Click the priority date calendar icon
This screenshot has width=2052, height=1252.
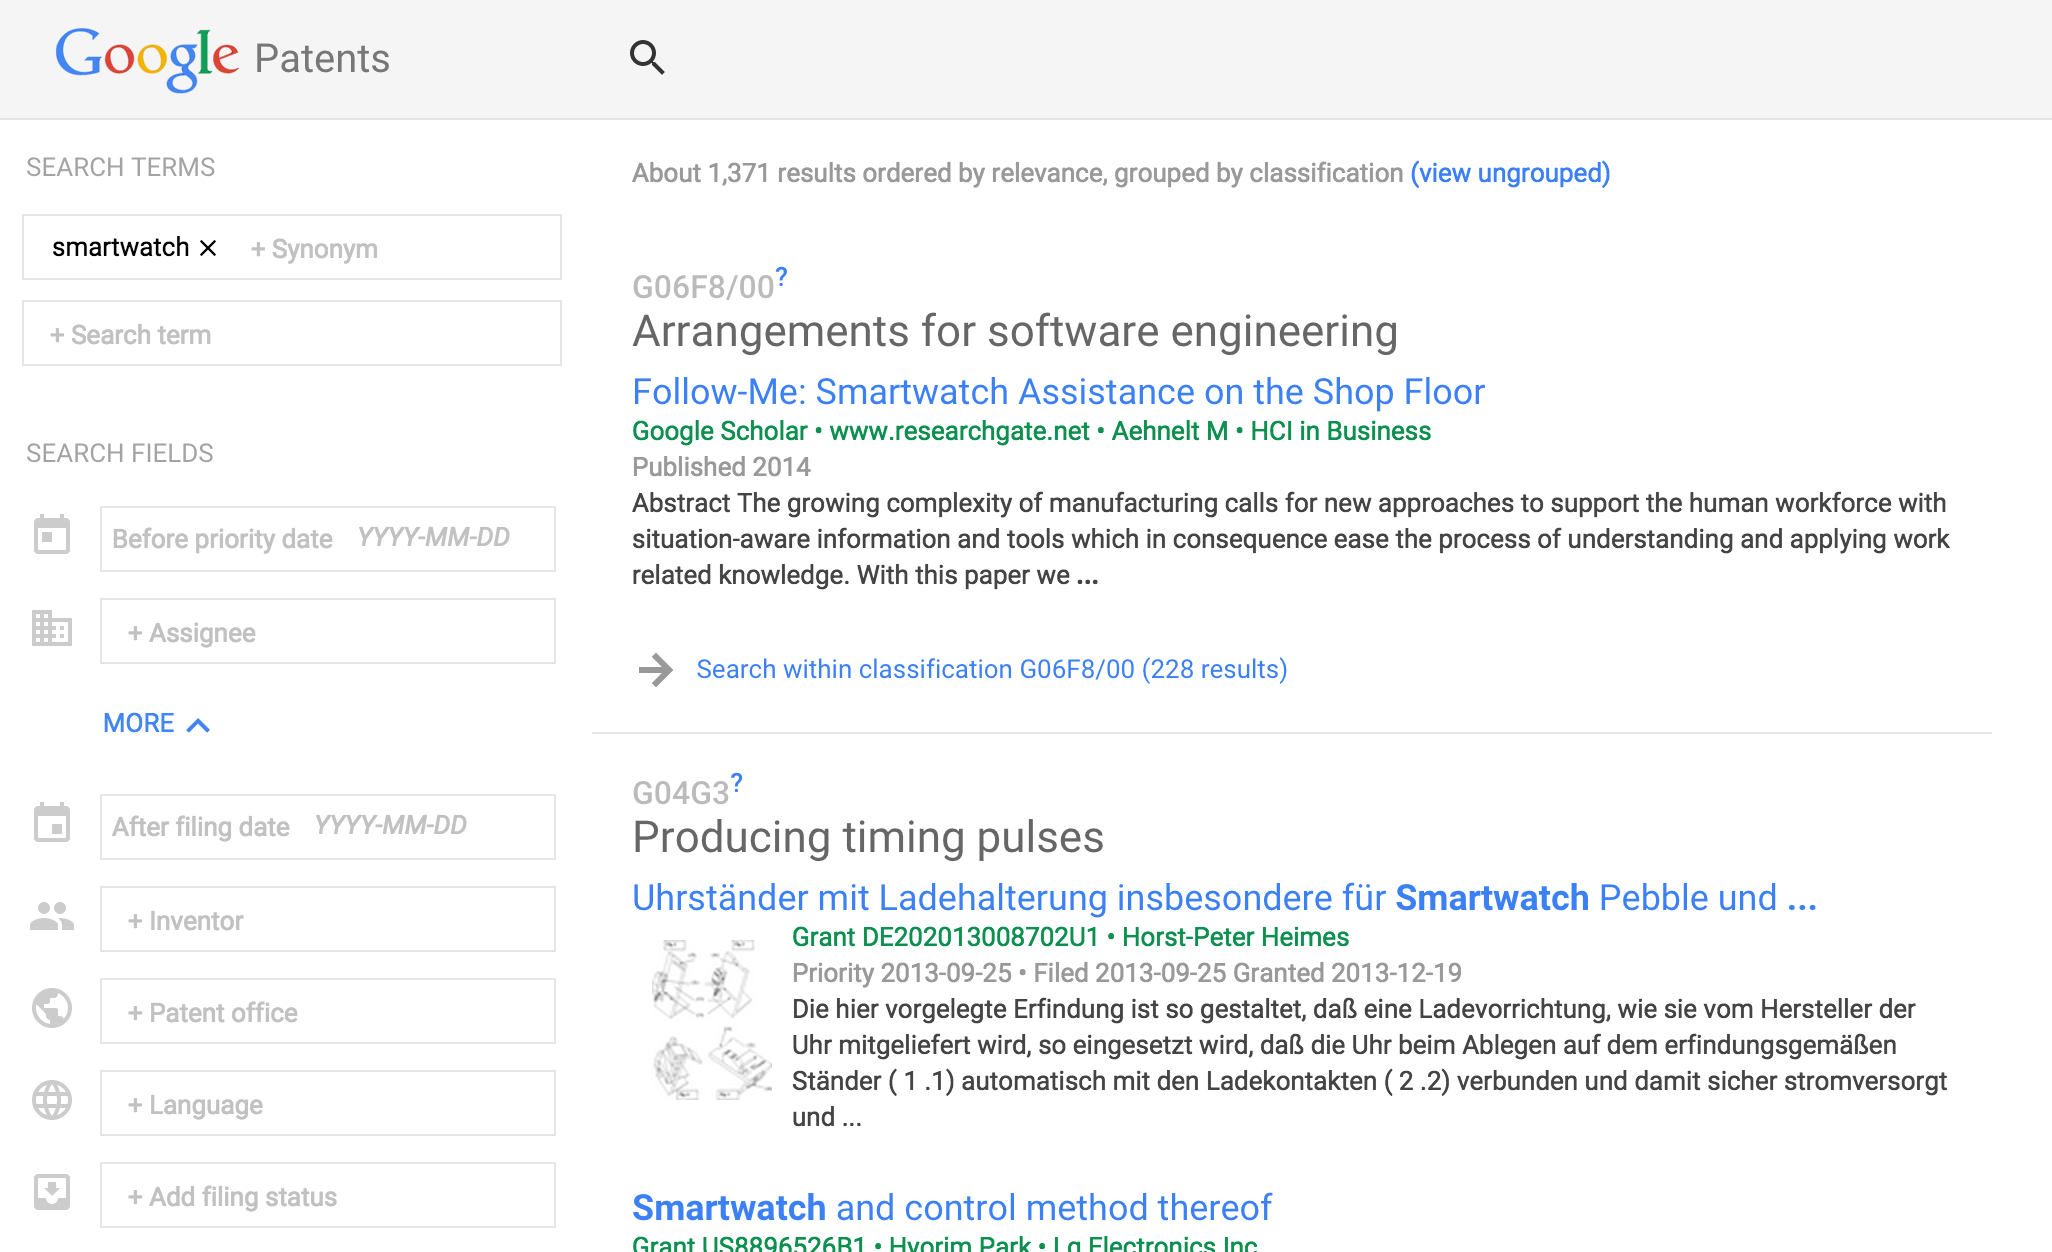[52, 536]
